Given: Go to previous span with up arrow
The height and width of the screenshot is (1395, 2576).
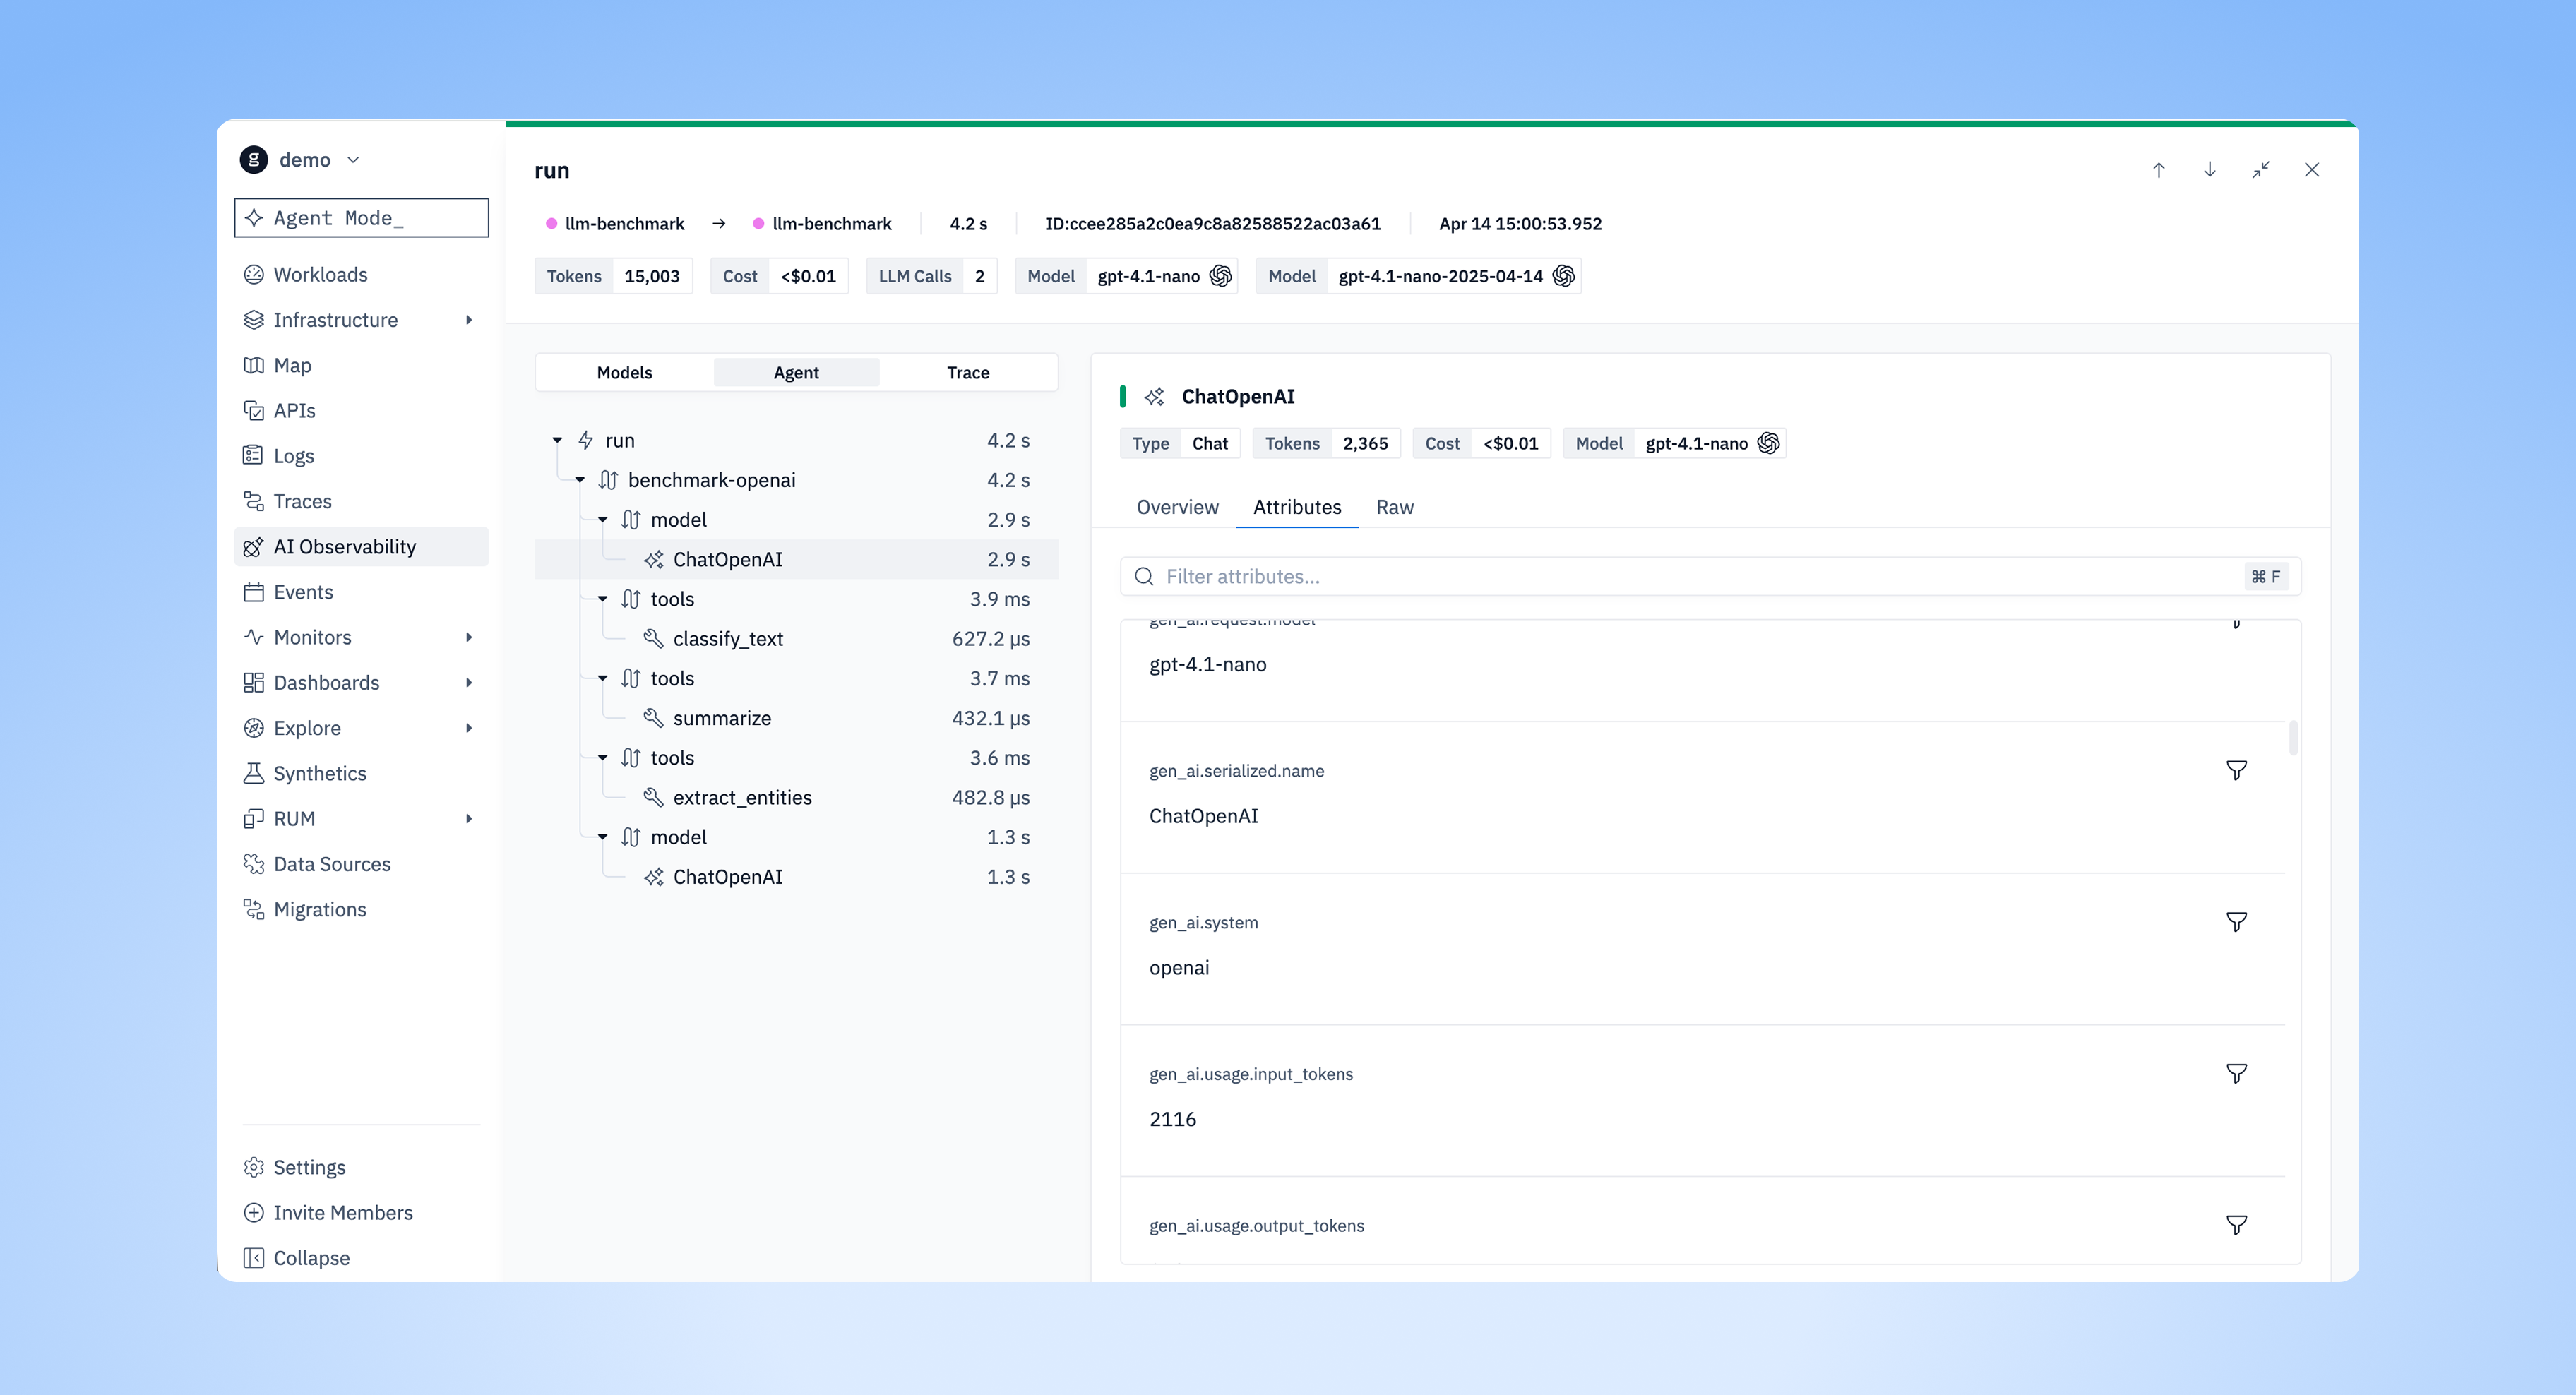Looking at the screenshot, I should pyautogui.click(x=2158, y=170).
